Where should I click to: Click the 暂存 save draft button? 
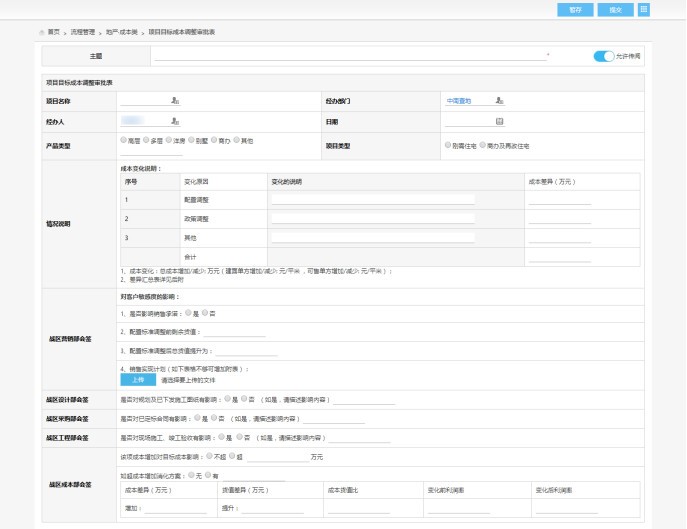575,9
